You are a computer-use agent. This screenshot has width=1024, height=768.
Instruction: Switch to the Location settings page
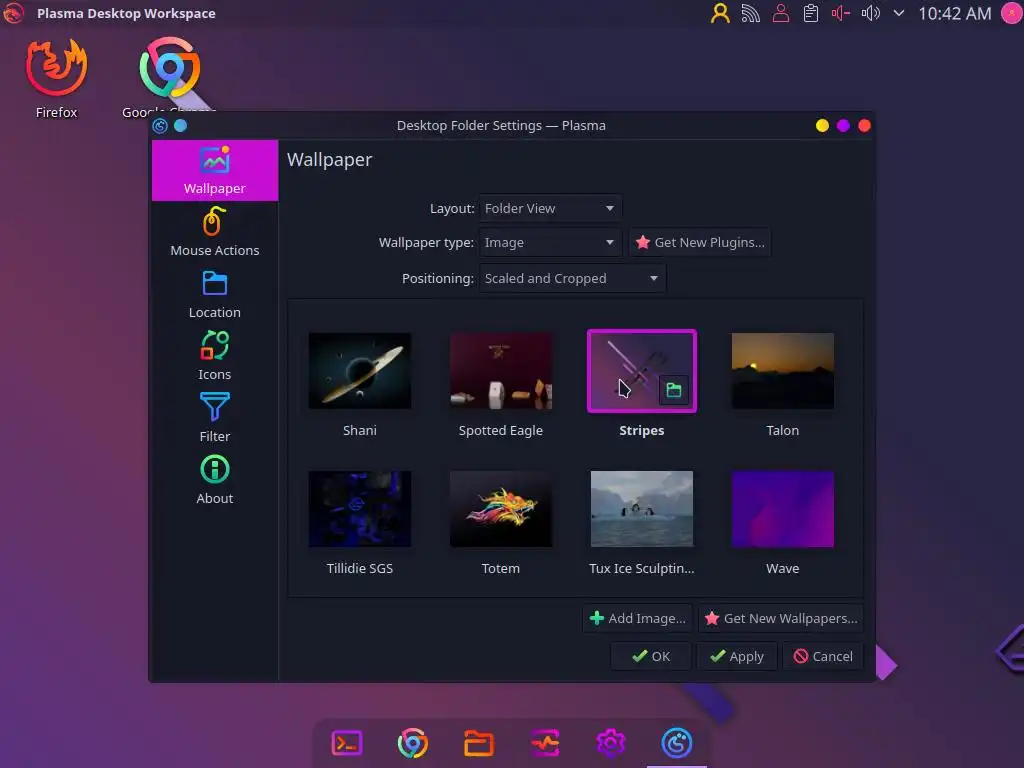[x=215, y=294]
